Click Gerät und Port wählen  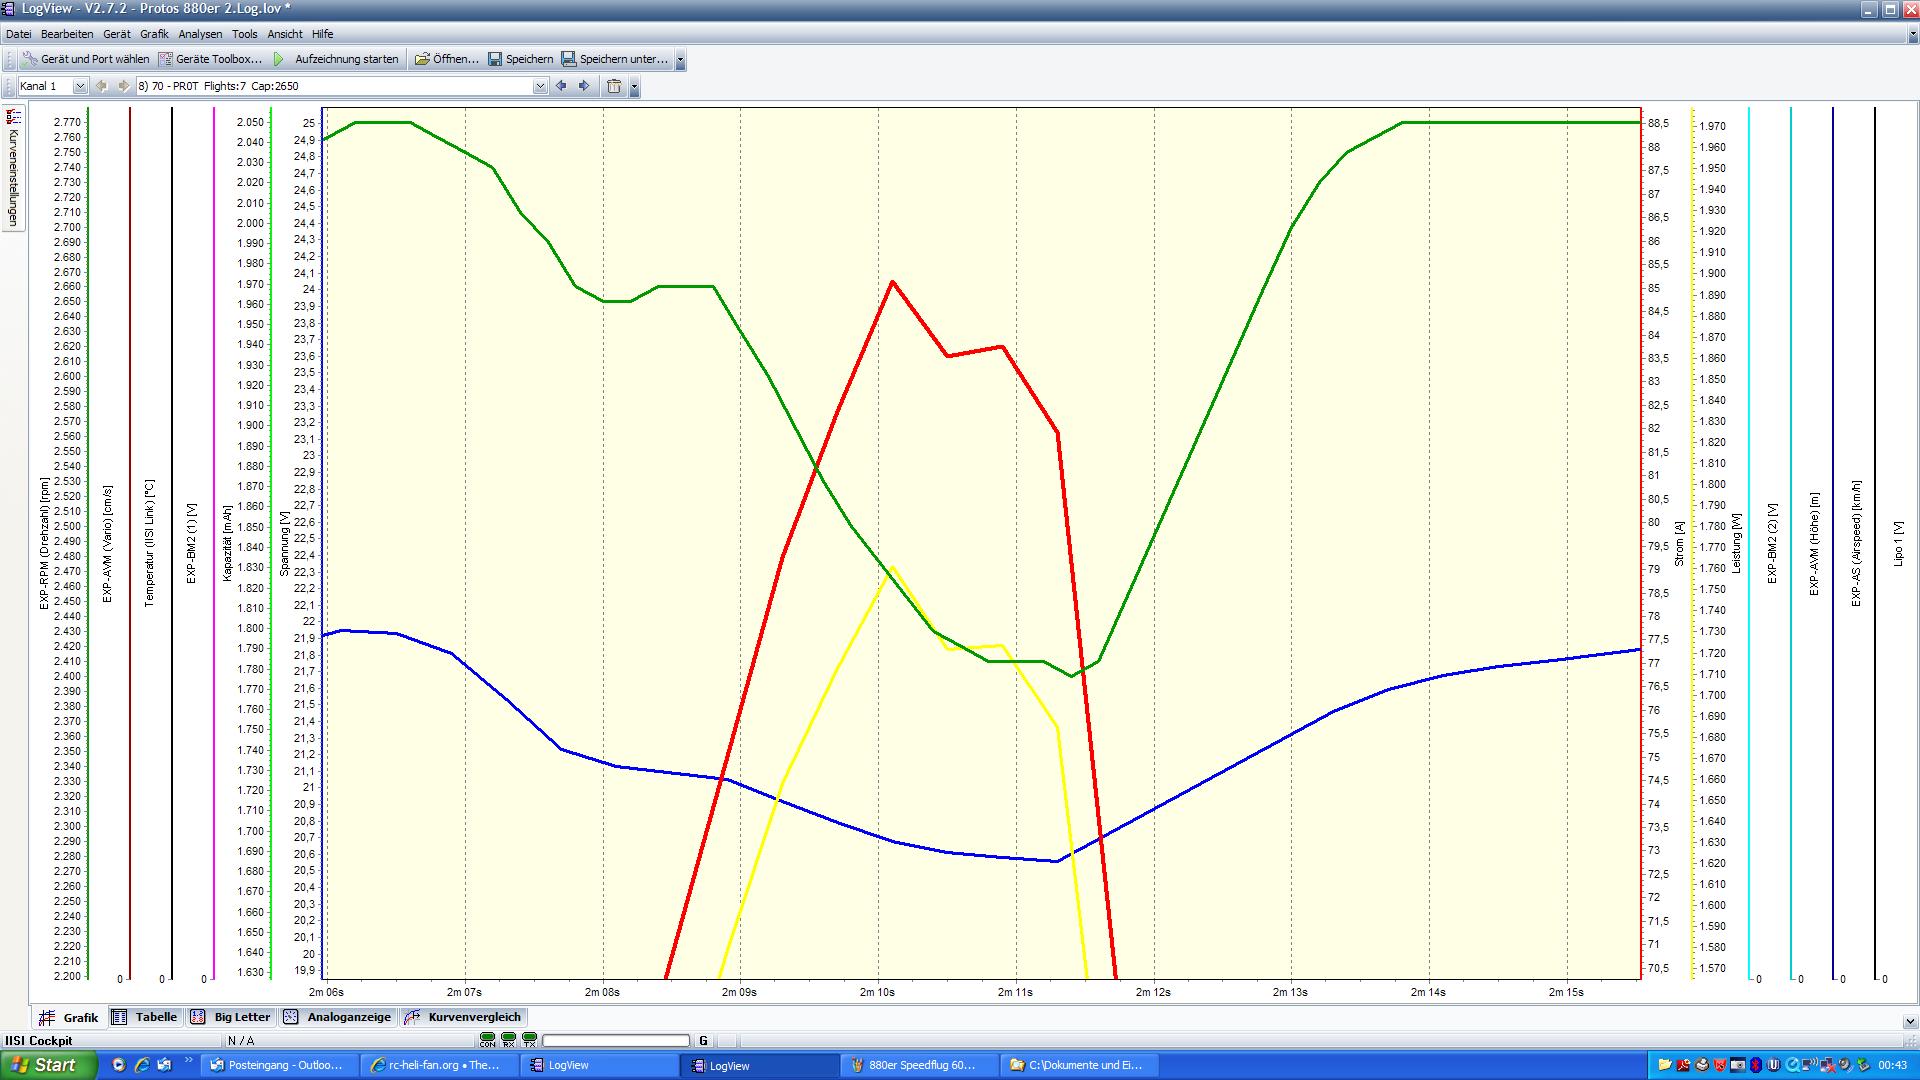(85, 59)
